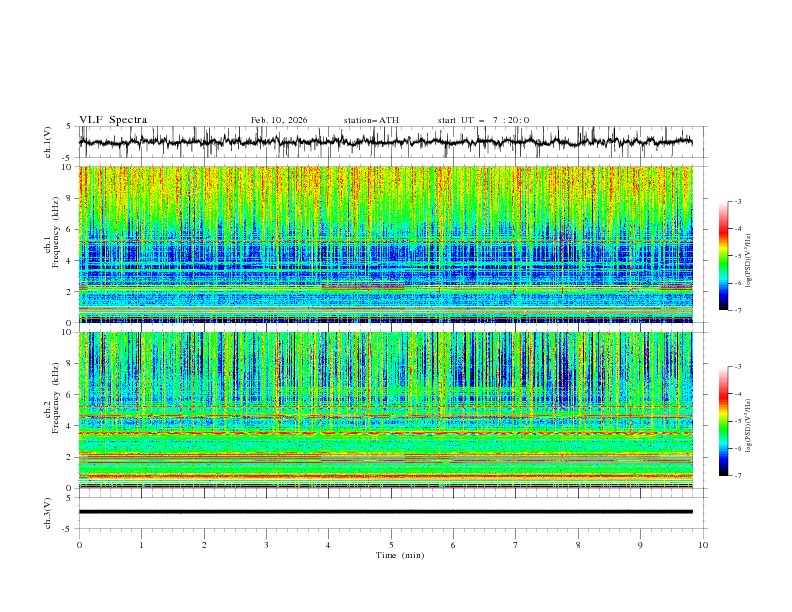Click the ch.2 color bar "log(PSD)(V²/Hz)" label

pyautogui.click(x=749, y=426)
